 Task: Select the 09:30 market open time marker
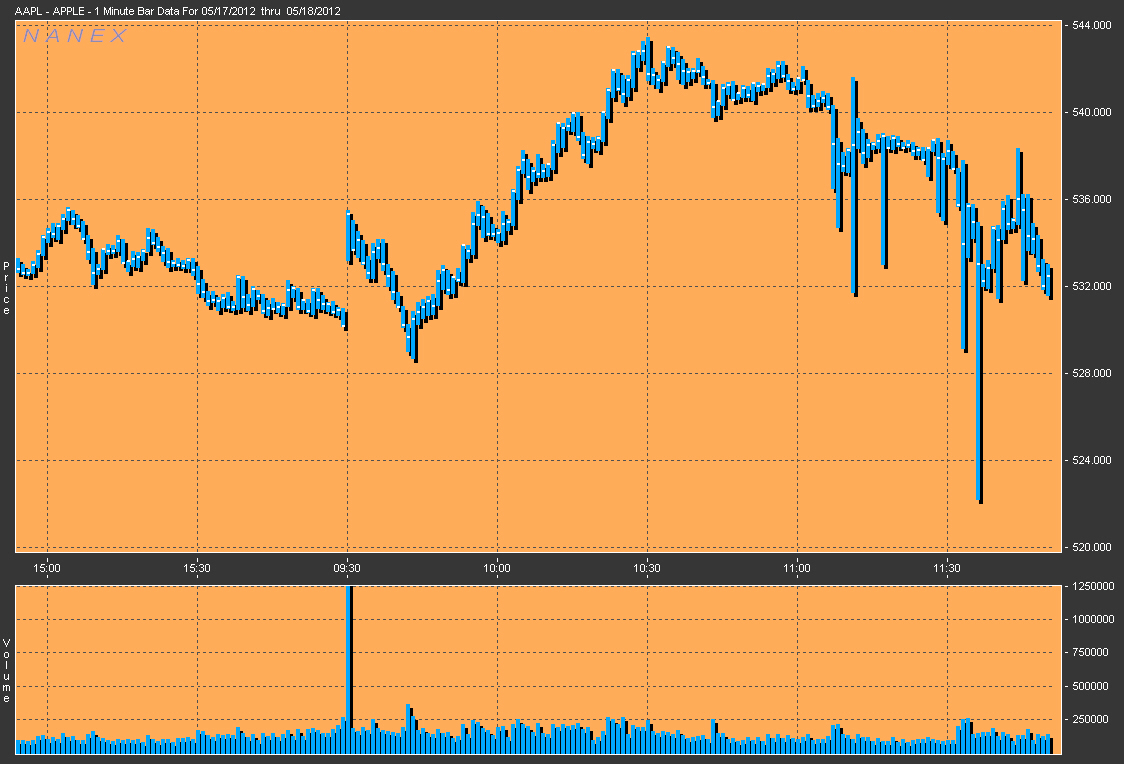coord(347,567)
